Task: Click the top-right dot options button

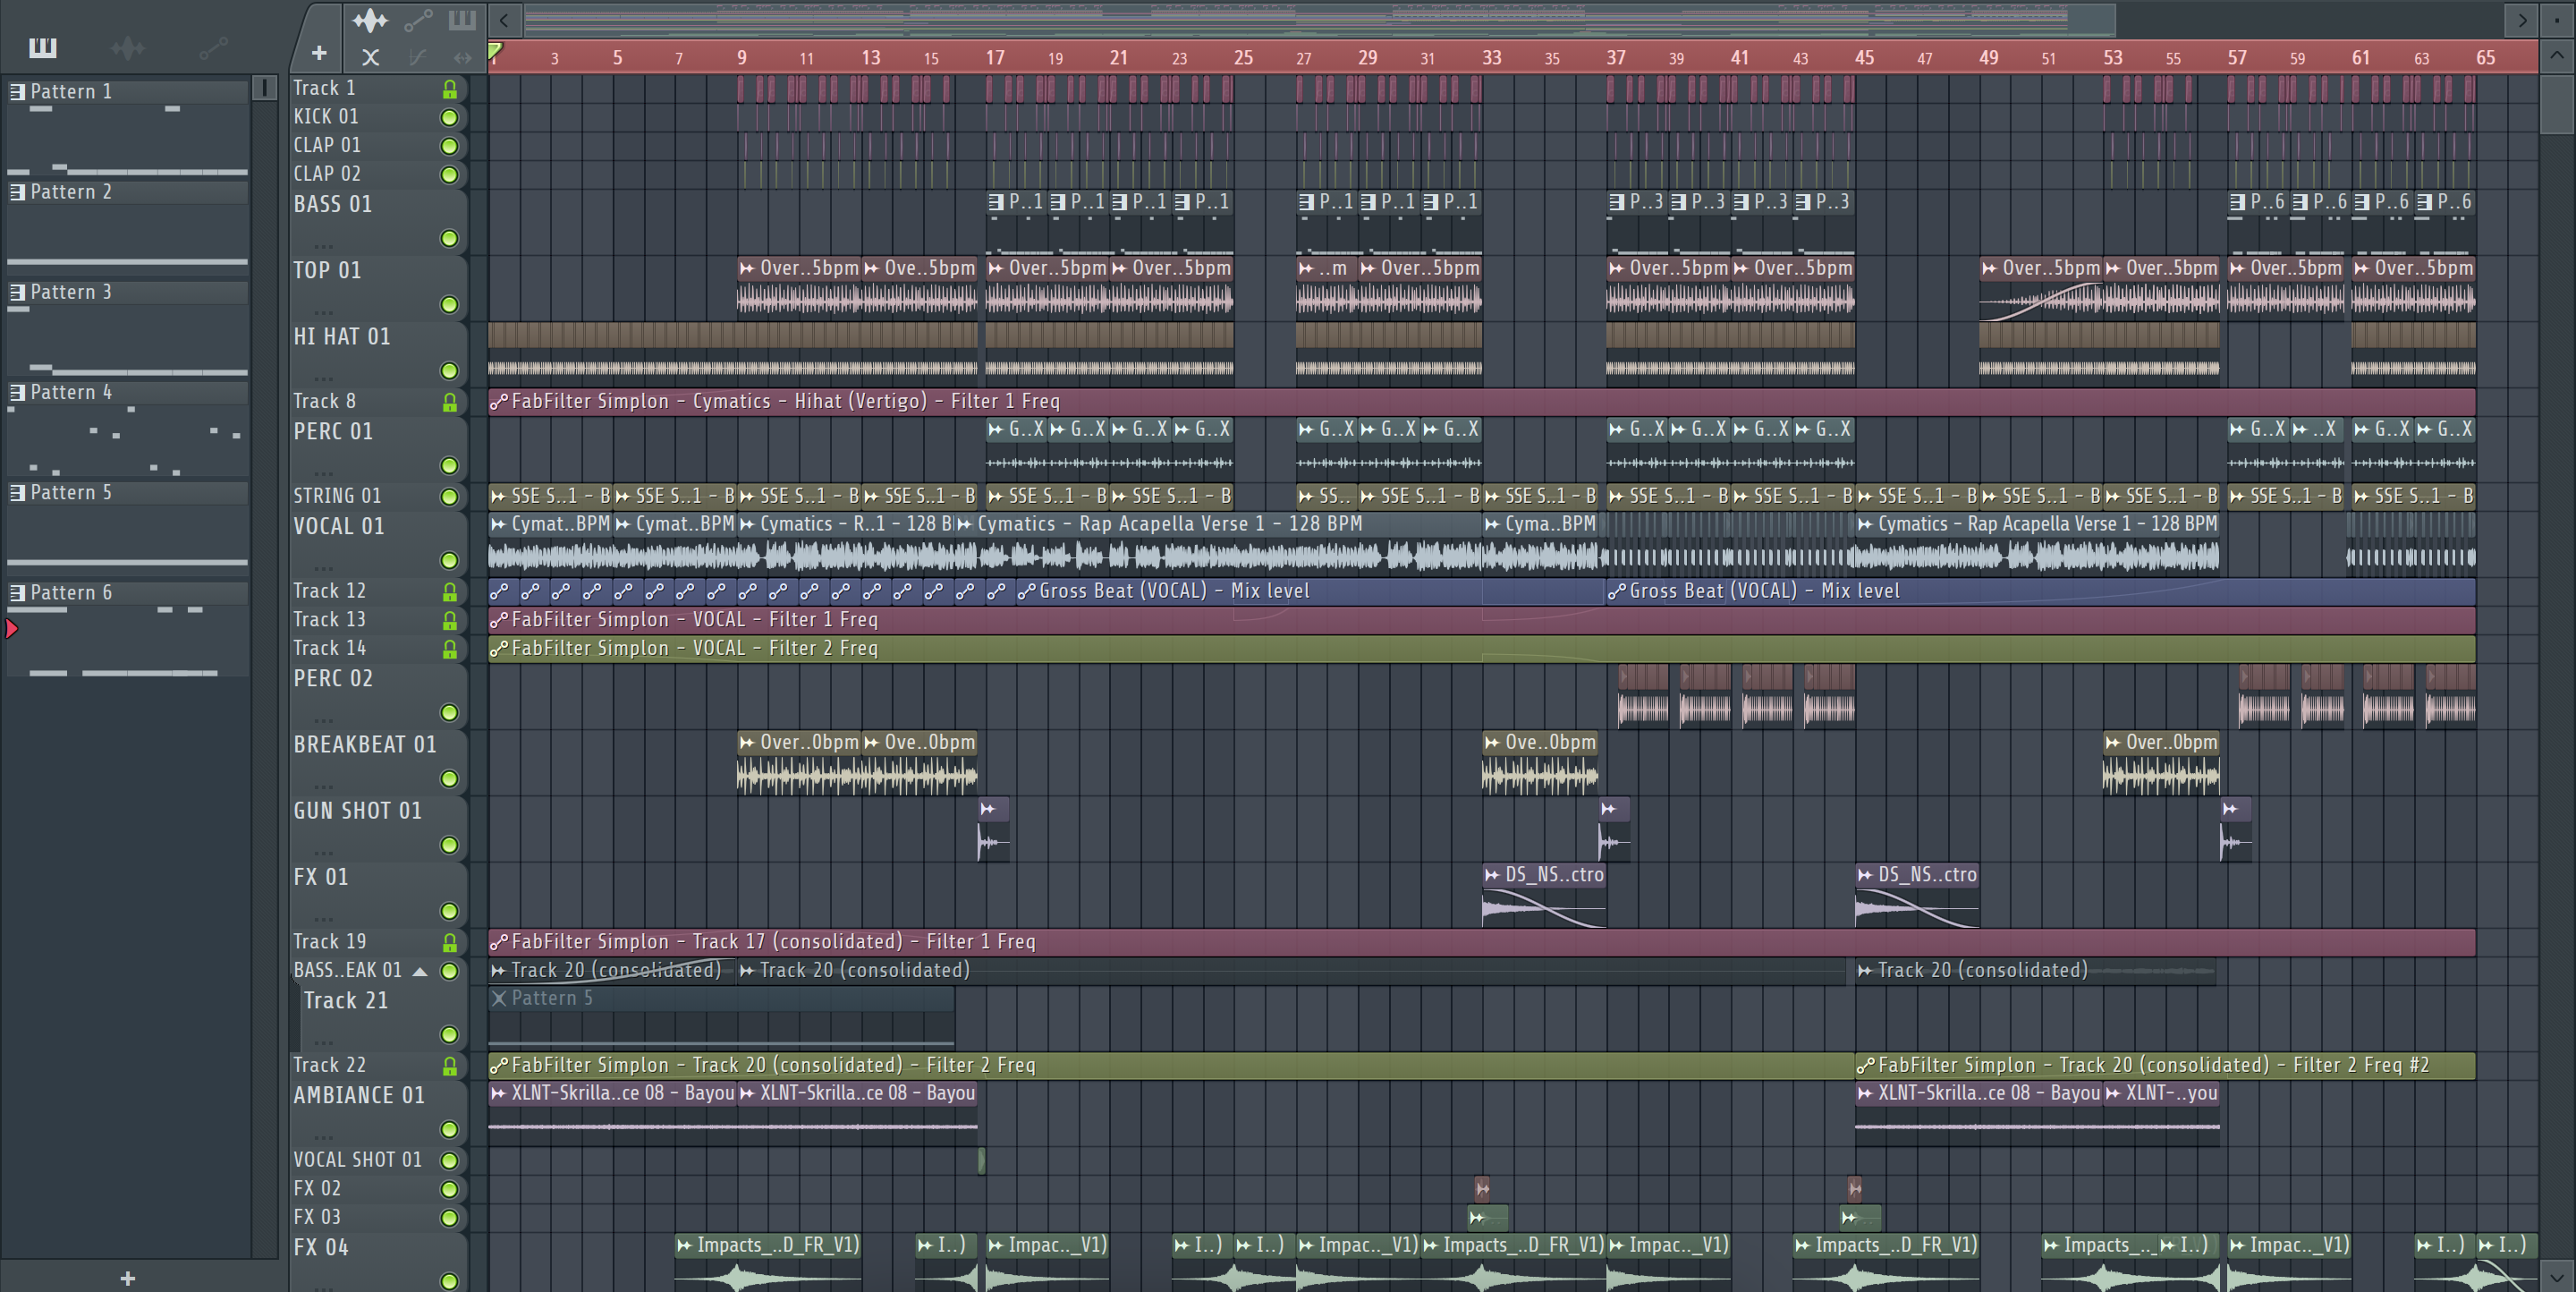Action: (x=2557, y=20)
